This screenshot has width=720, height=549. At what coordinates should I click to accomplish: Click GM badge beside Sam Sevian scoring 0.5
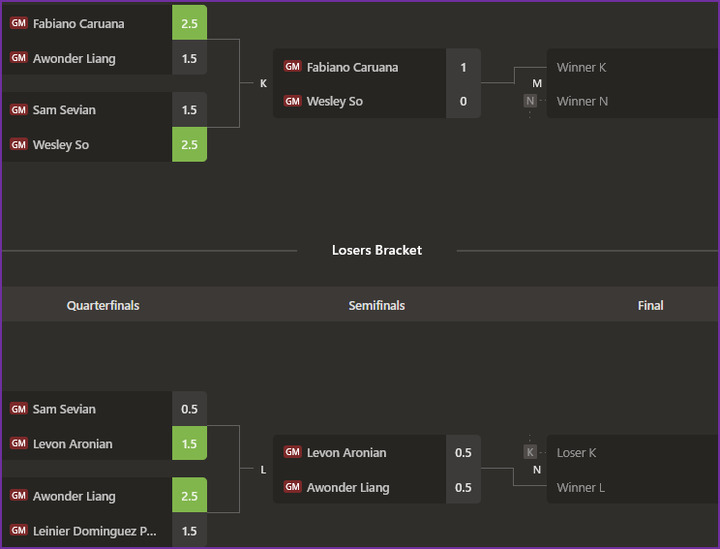click(x=18, y=409)
